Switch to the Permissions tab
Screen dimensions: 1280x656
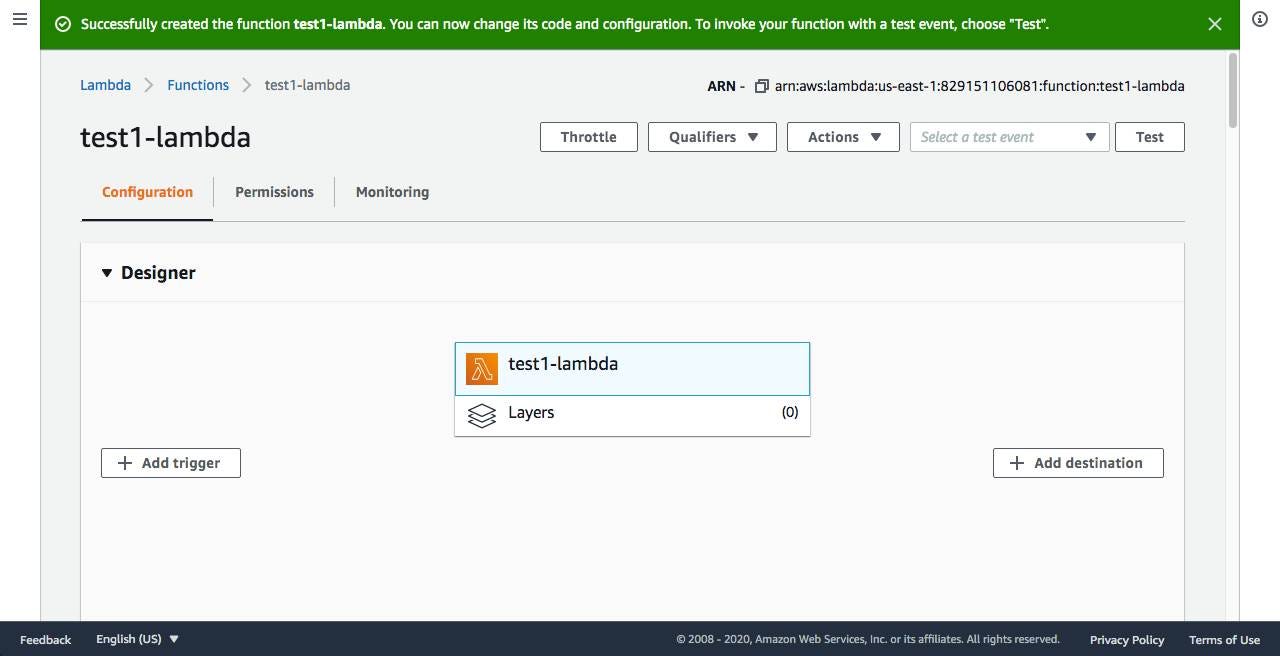[x=274, y=192]
